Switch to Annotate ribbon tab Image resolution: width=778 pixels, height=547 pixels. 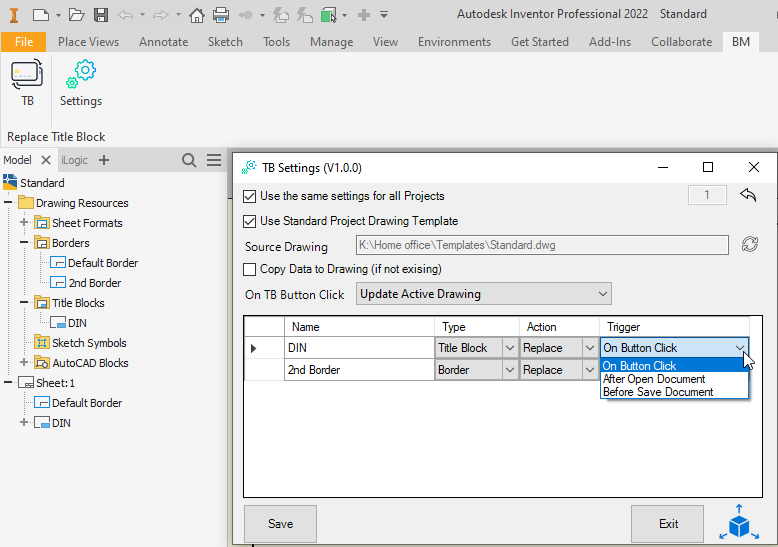(x=163, y=42)
